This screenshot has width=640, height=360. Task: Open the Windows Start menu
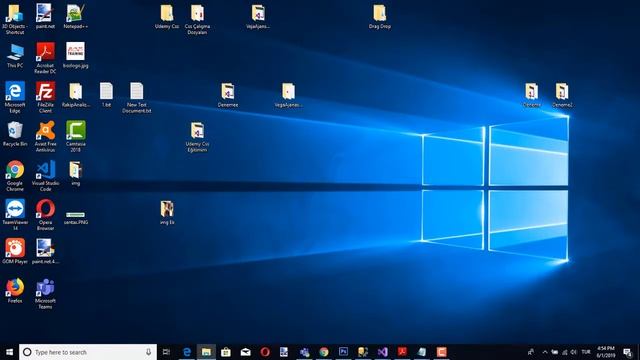[9, 352]
